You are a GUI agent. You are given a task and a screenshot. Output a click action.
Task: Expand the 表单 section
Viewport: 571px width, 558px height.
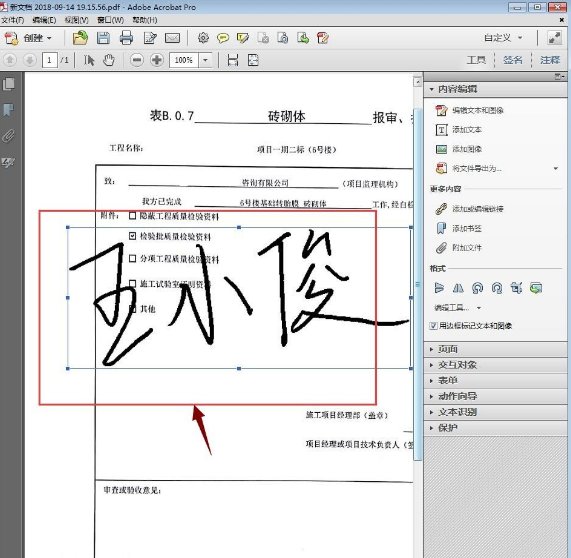click(496, 380)
